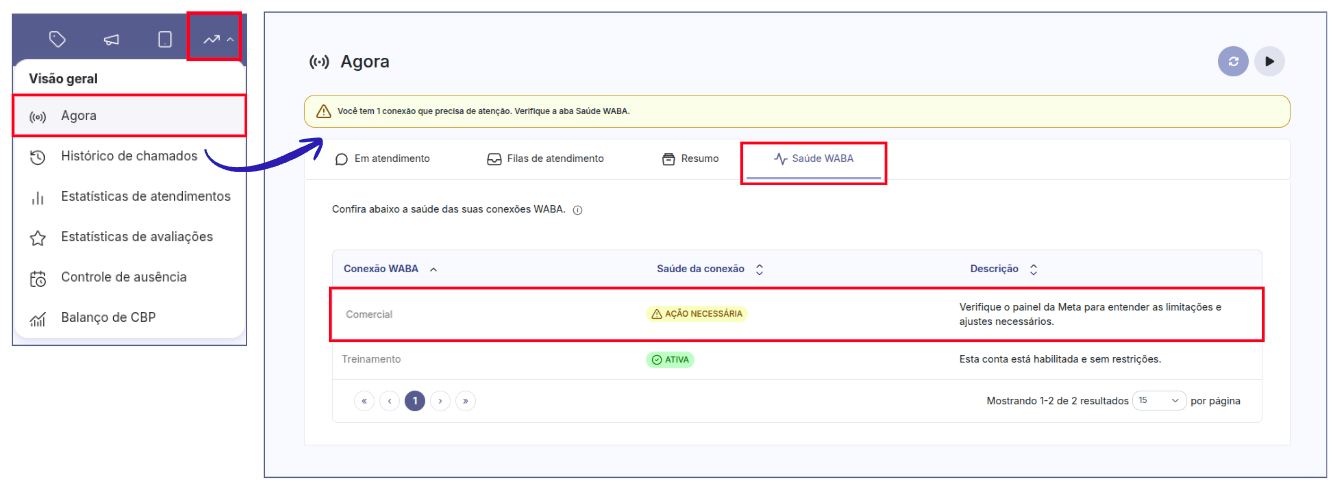
Task: Open Balanço de CBP
Action: pyautogui.click(x=108, y=317)
